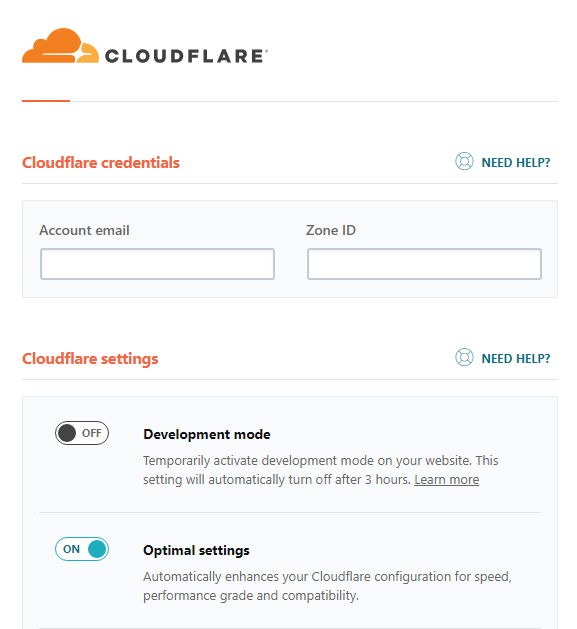Click the Account email label
The width and height of the screenshot is (577, 629).
pos(84,230)
